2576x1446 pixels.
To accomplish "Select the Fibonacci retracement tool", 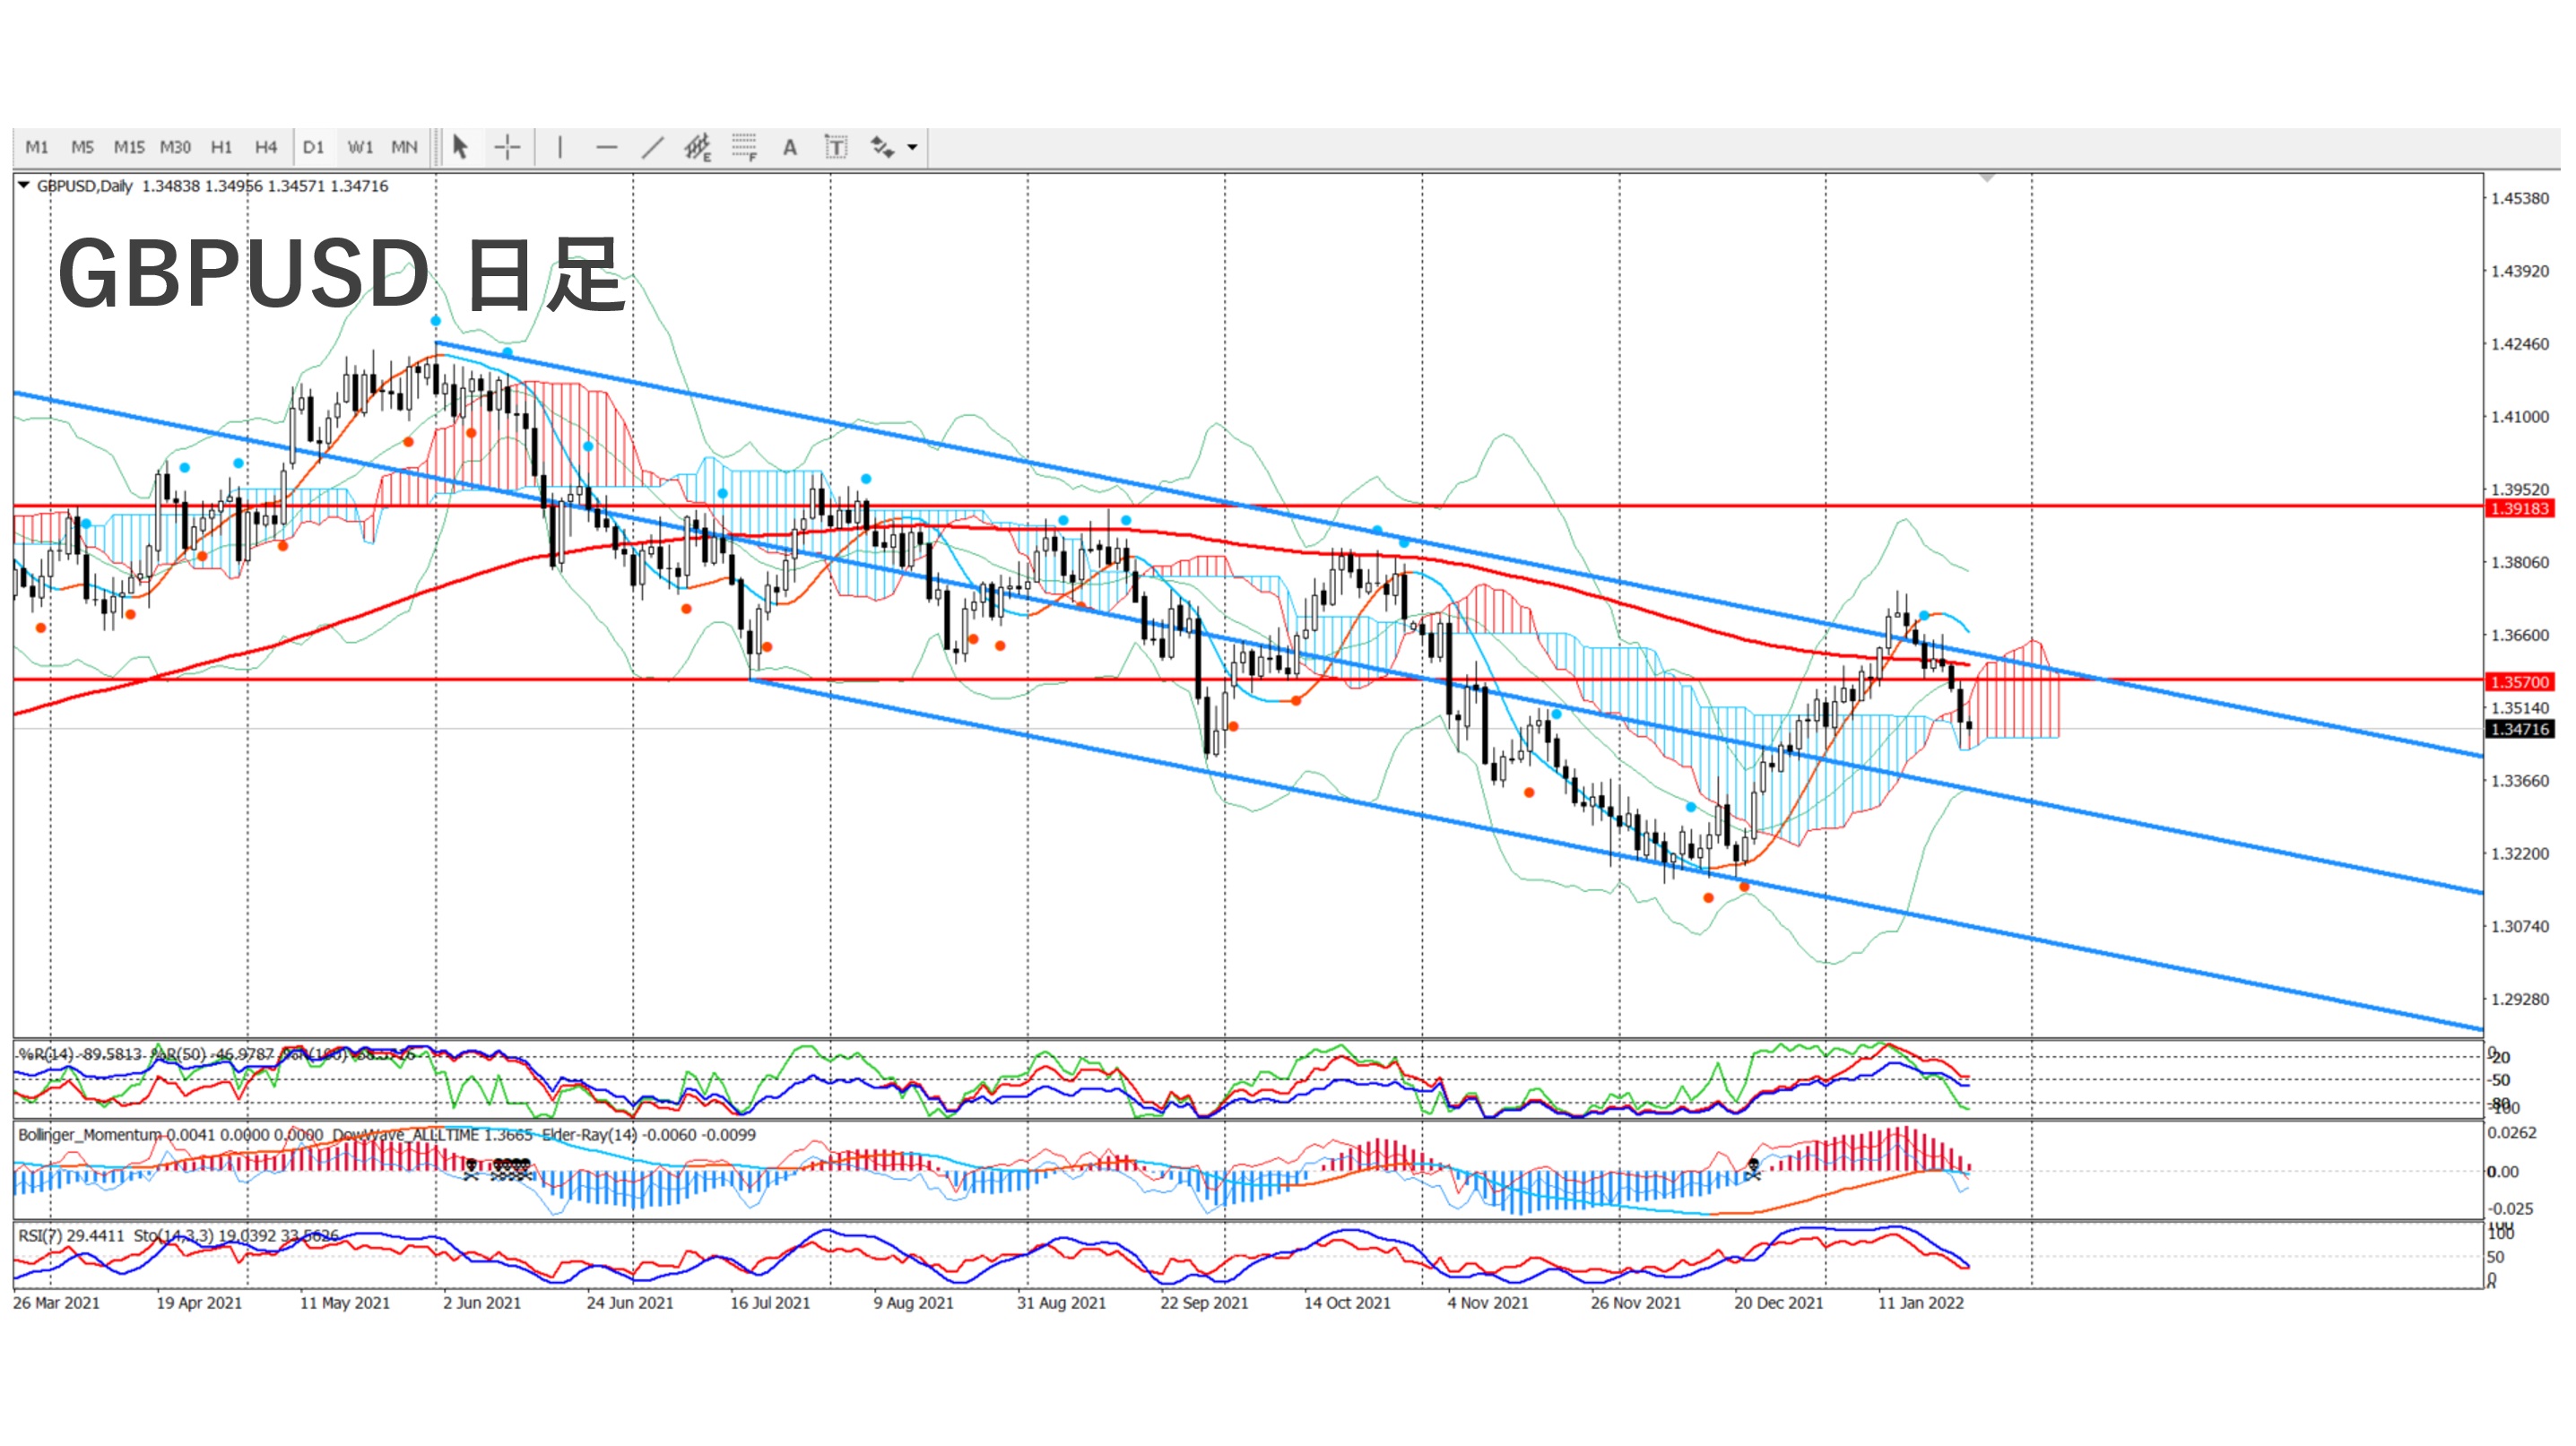I will [744, 147].
